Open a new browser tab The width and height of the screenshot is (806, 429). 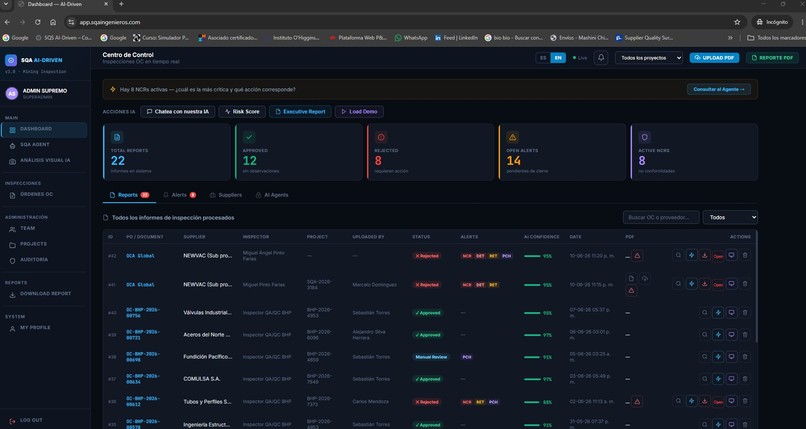point(121,4)
